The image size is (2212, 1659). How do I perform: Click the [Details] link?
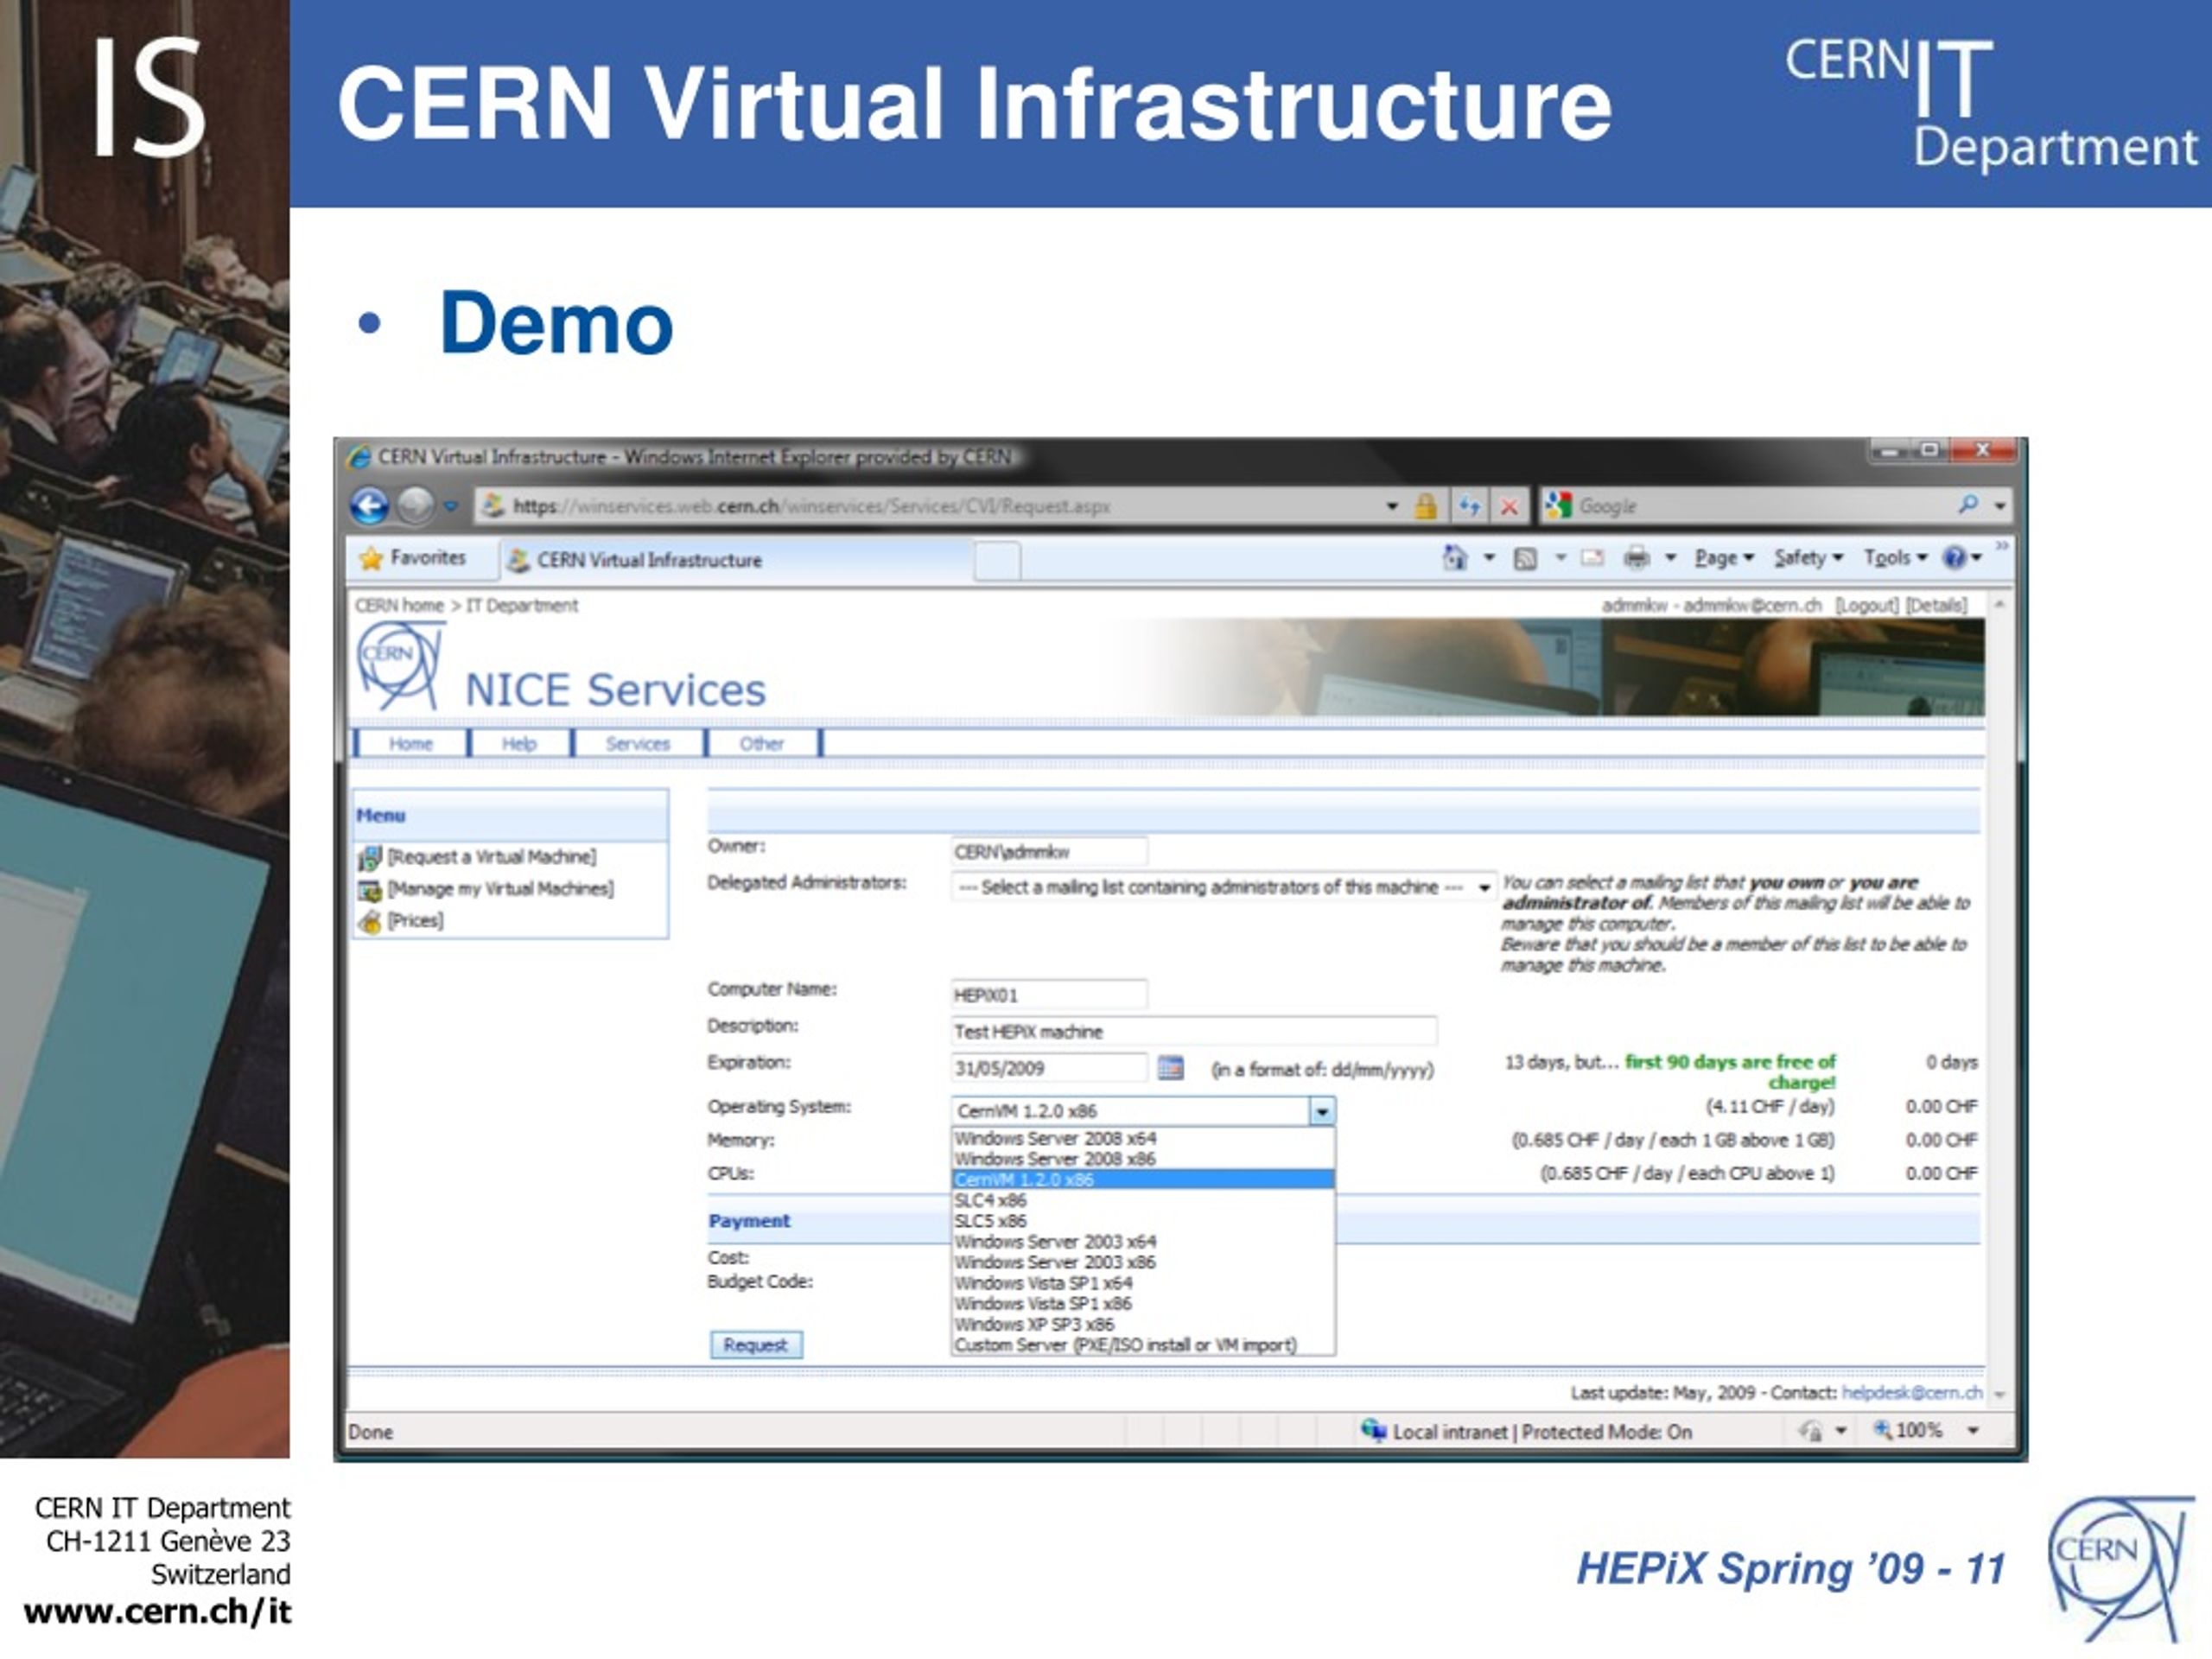tap(1936, 605)
